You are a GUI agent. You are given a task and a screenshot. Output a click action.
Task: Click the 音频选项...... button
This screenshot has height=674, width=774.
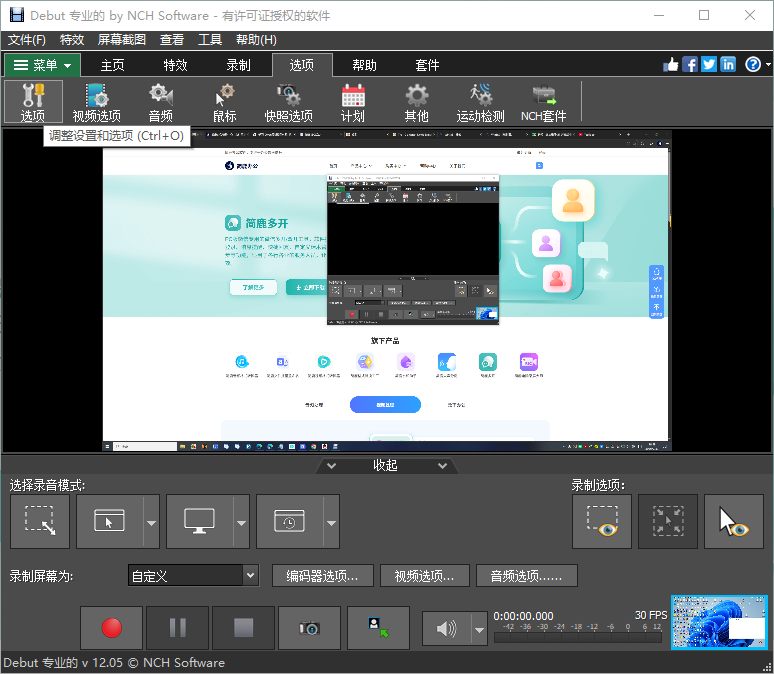click(x=527, y=575)
